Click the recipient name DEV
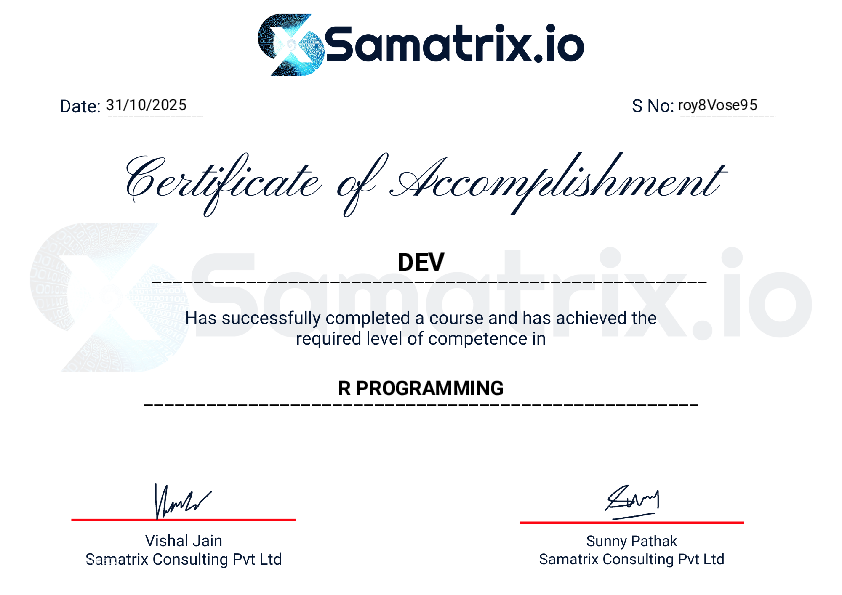 point(421,263)
